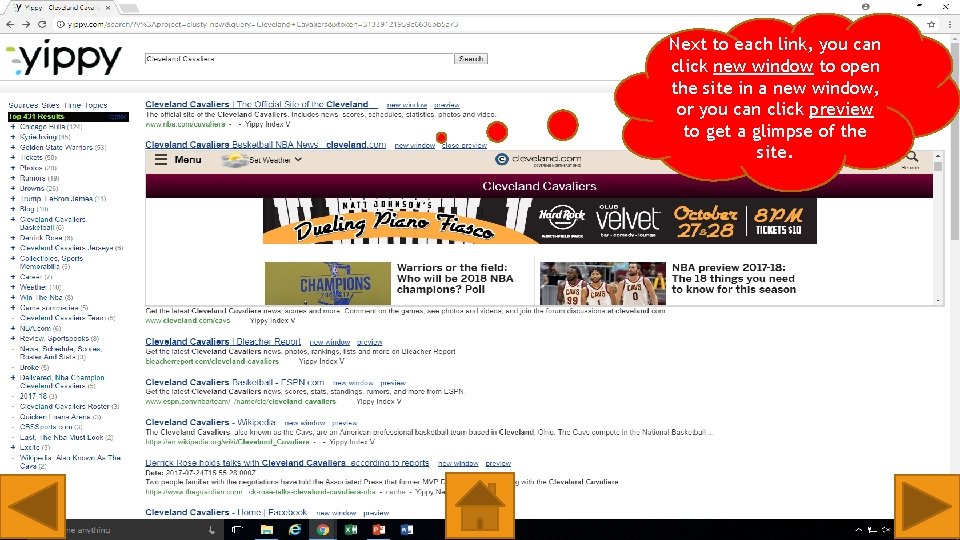The height and width of the screenshot is (540, 960).
Task: Go to next slide with orange right arrow
Action: pyautogui.click(x=927, y=506)
